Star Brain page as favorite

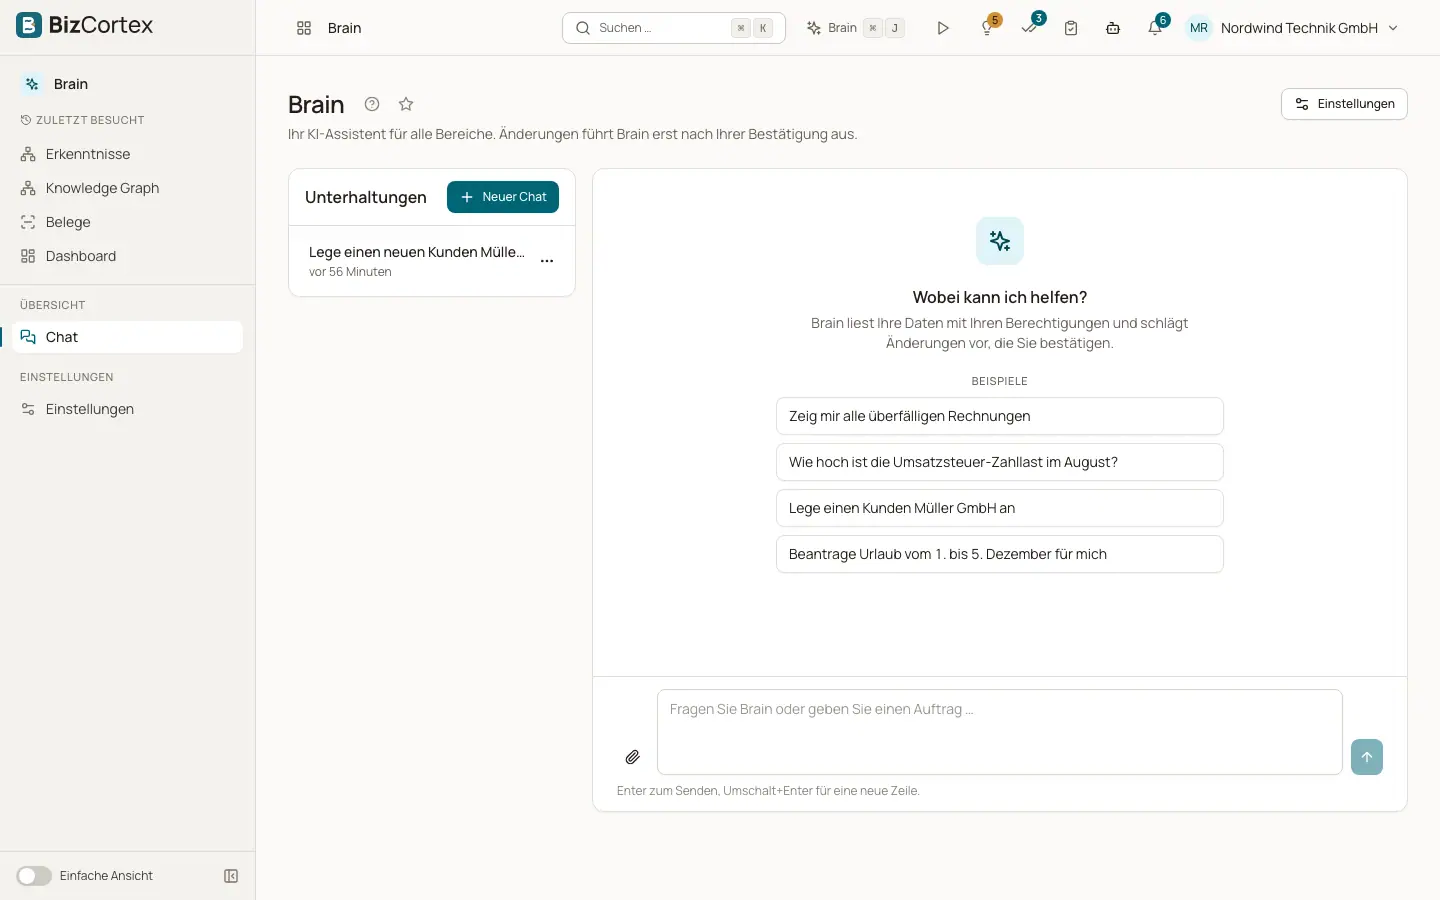[x=406, y=104]
